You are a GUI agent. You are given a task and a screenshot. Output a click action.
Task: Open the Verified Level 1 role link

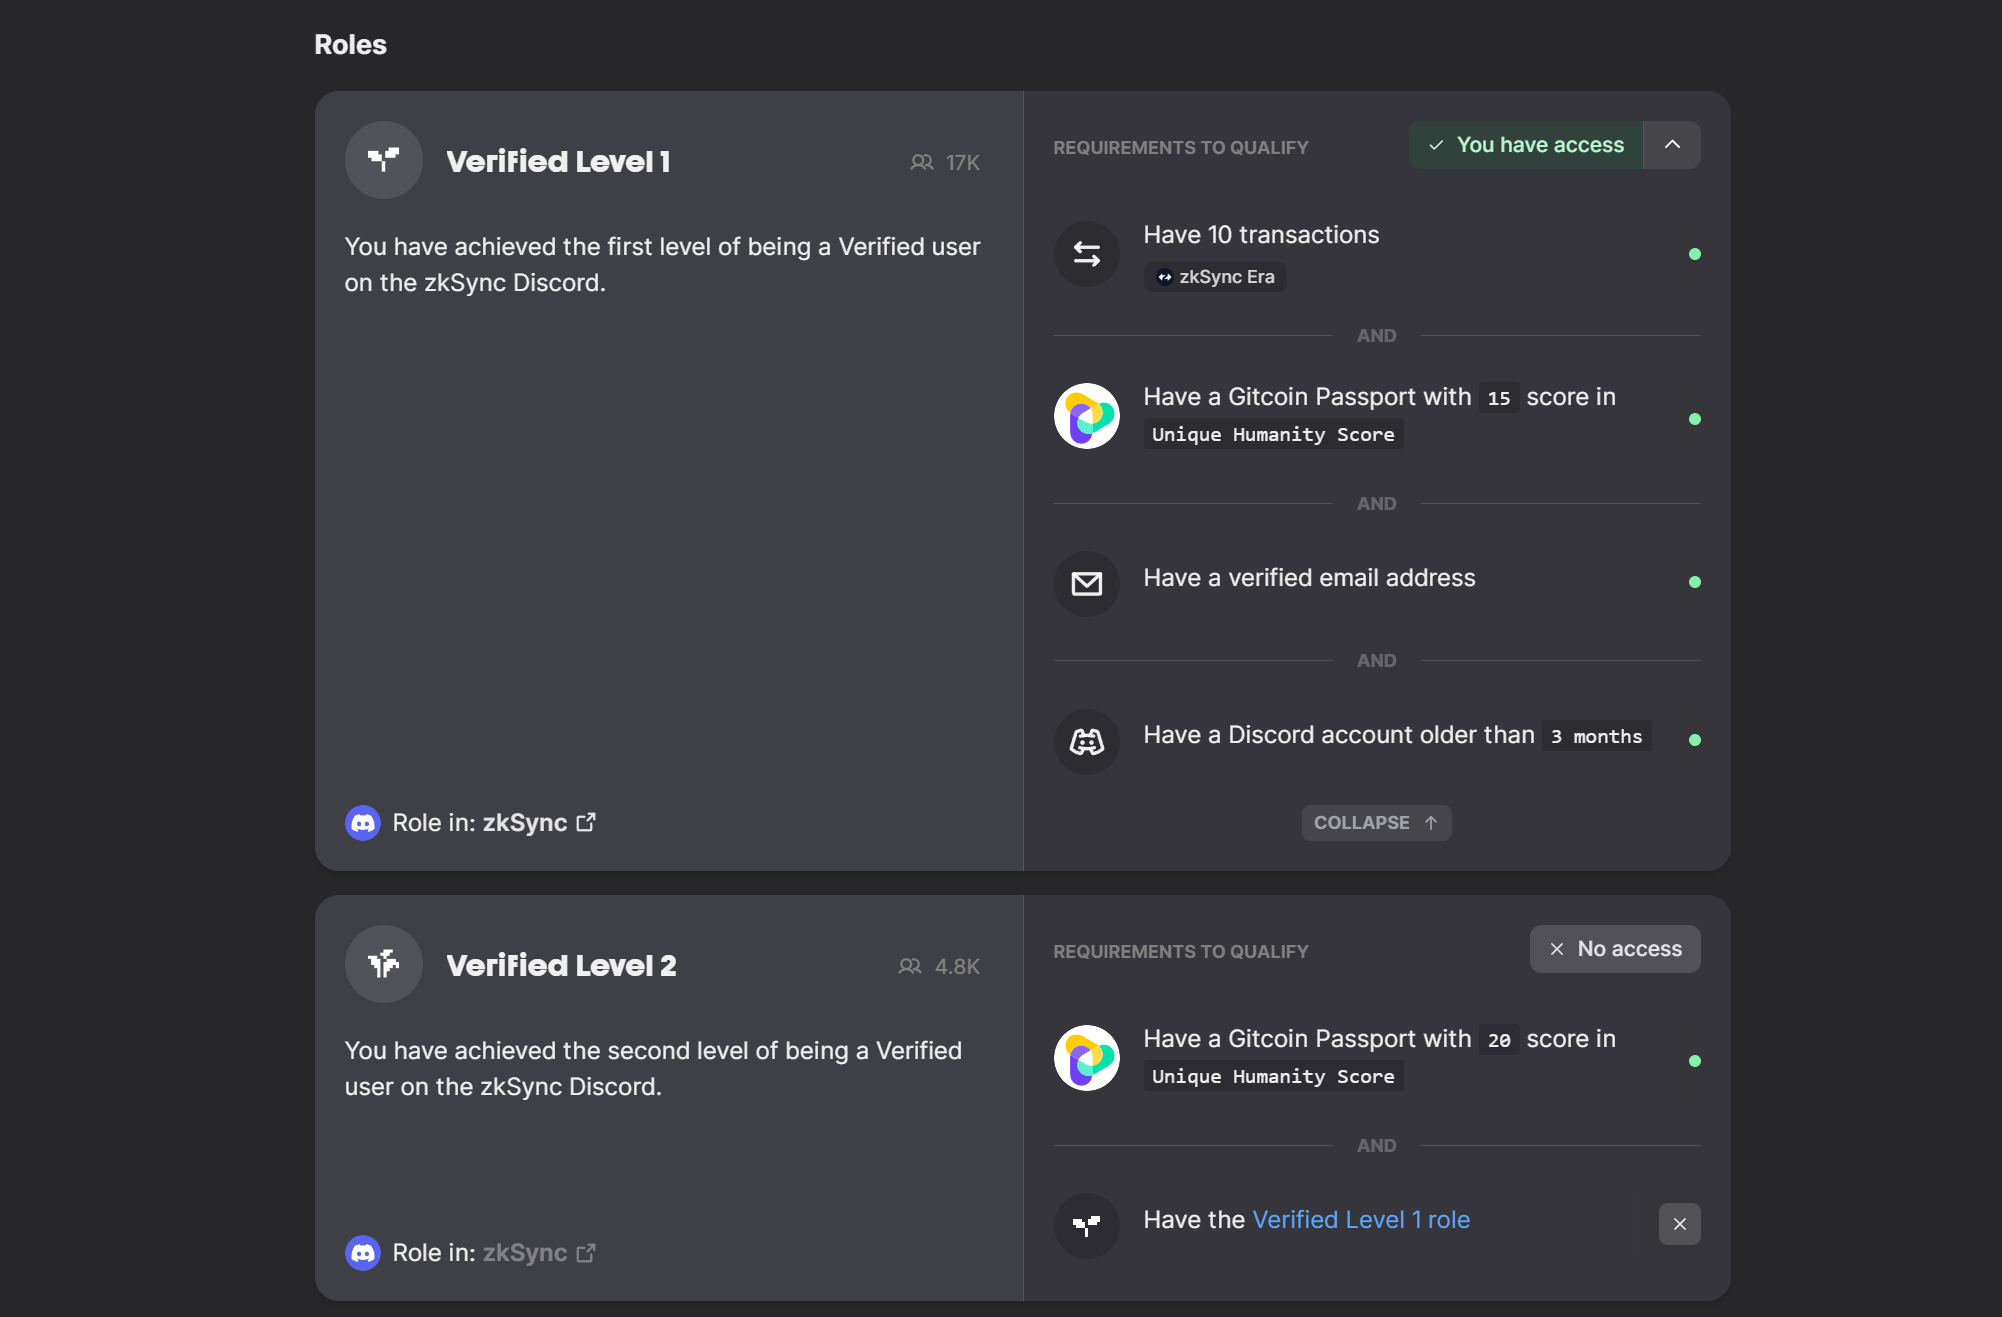pos(1360,1220)
